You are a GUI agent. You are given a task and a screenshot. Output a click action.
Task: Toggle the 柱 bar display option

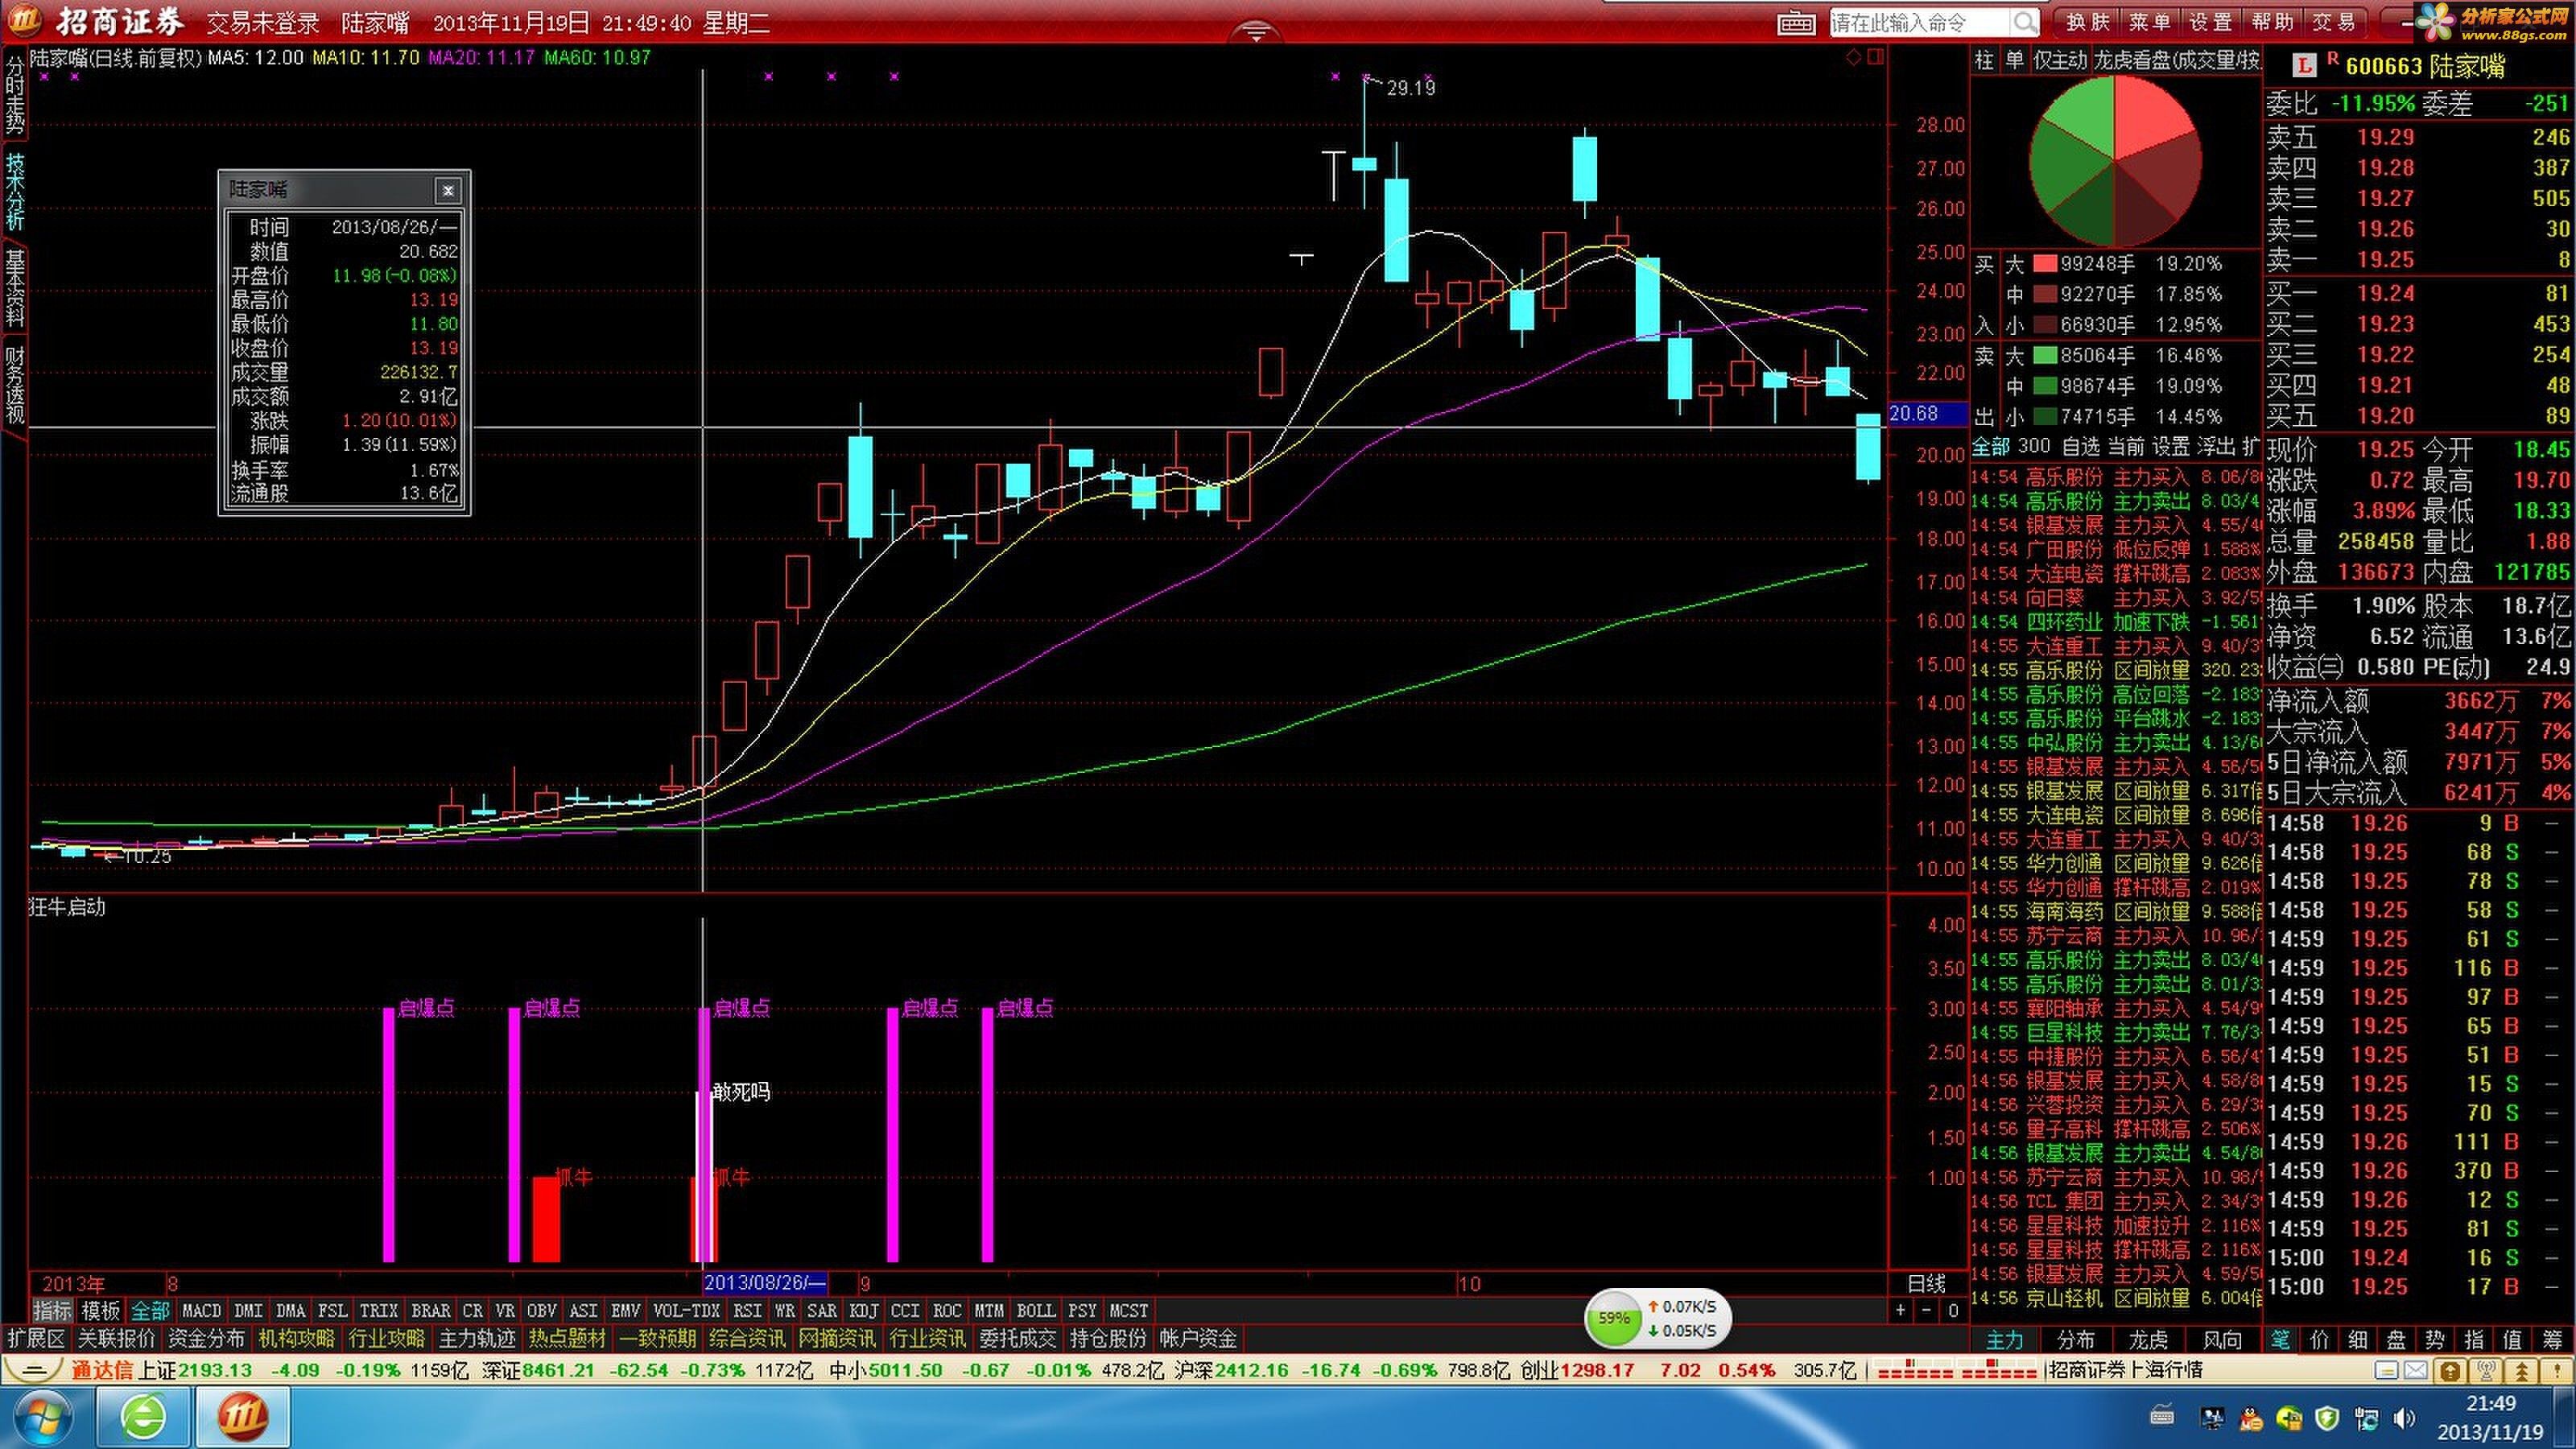tap(1984, 61)
